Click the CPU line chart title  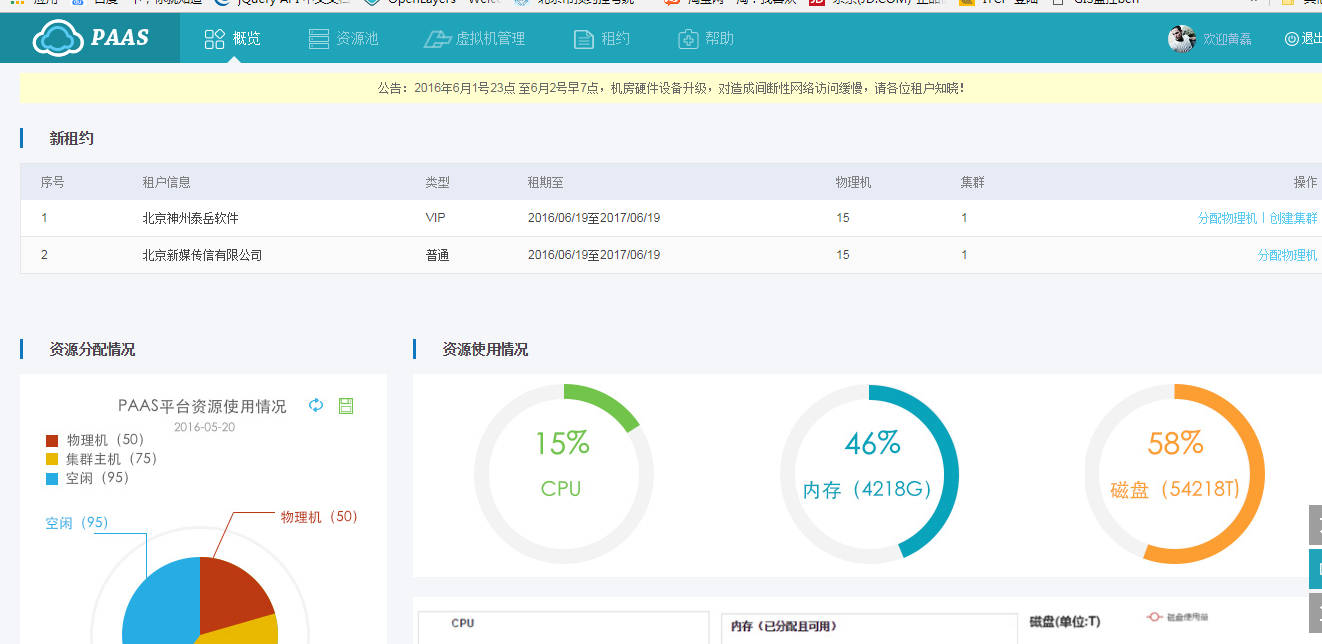tap(462, 623)
